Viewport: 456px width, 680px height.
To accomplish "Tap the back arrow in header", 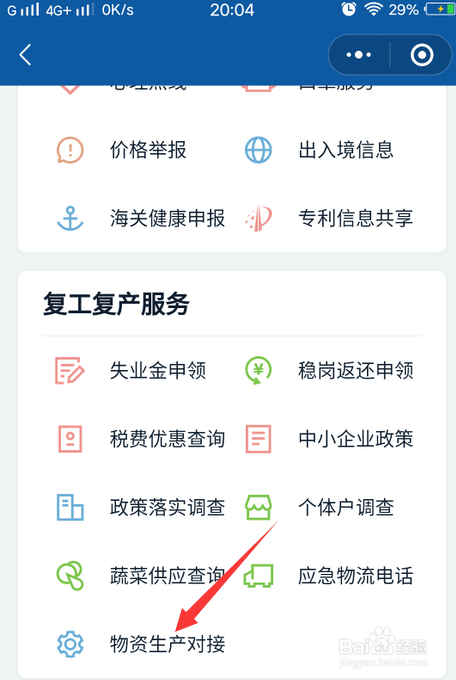I will (x=25, y=55).
